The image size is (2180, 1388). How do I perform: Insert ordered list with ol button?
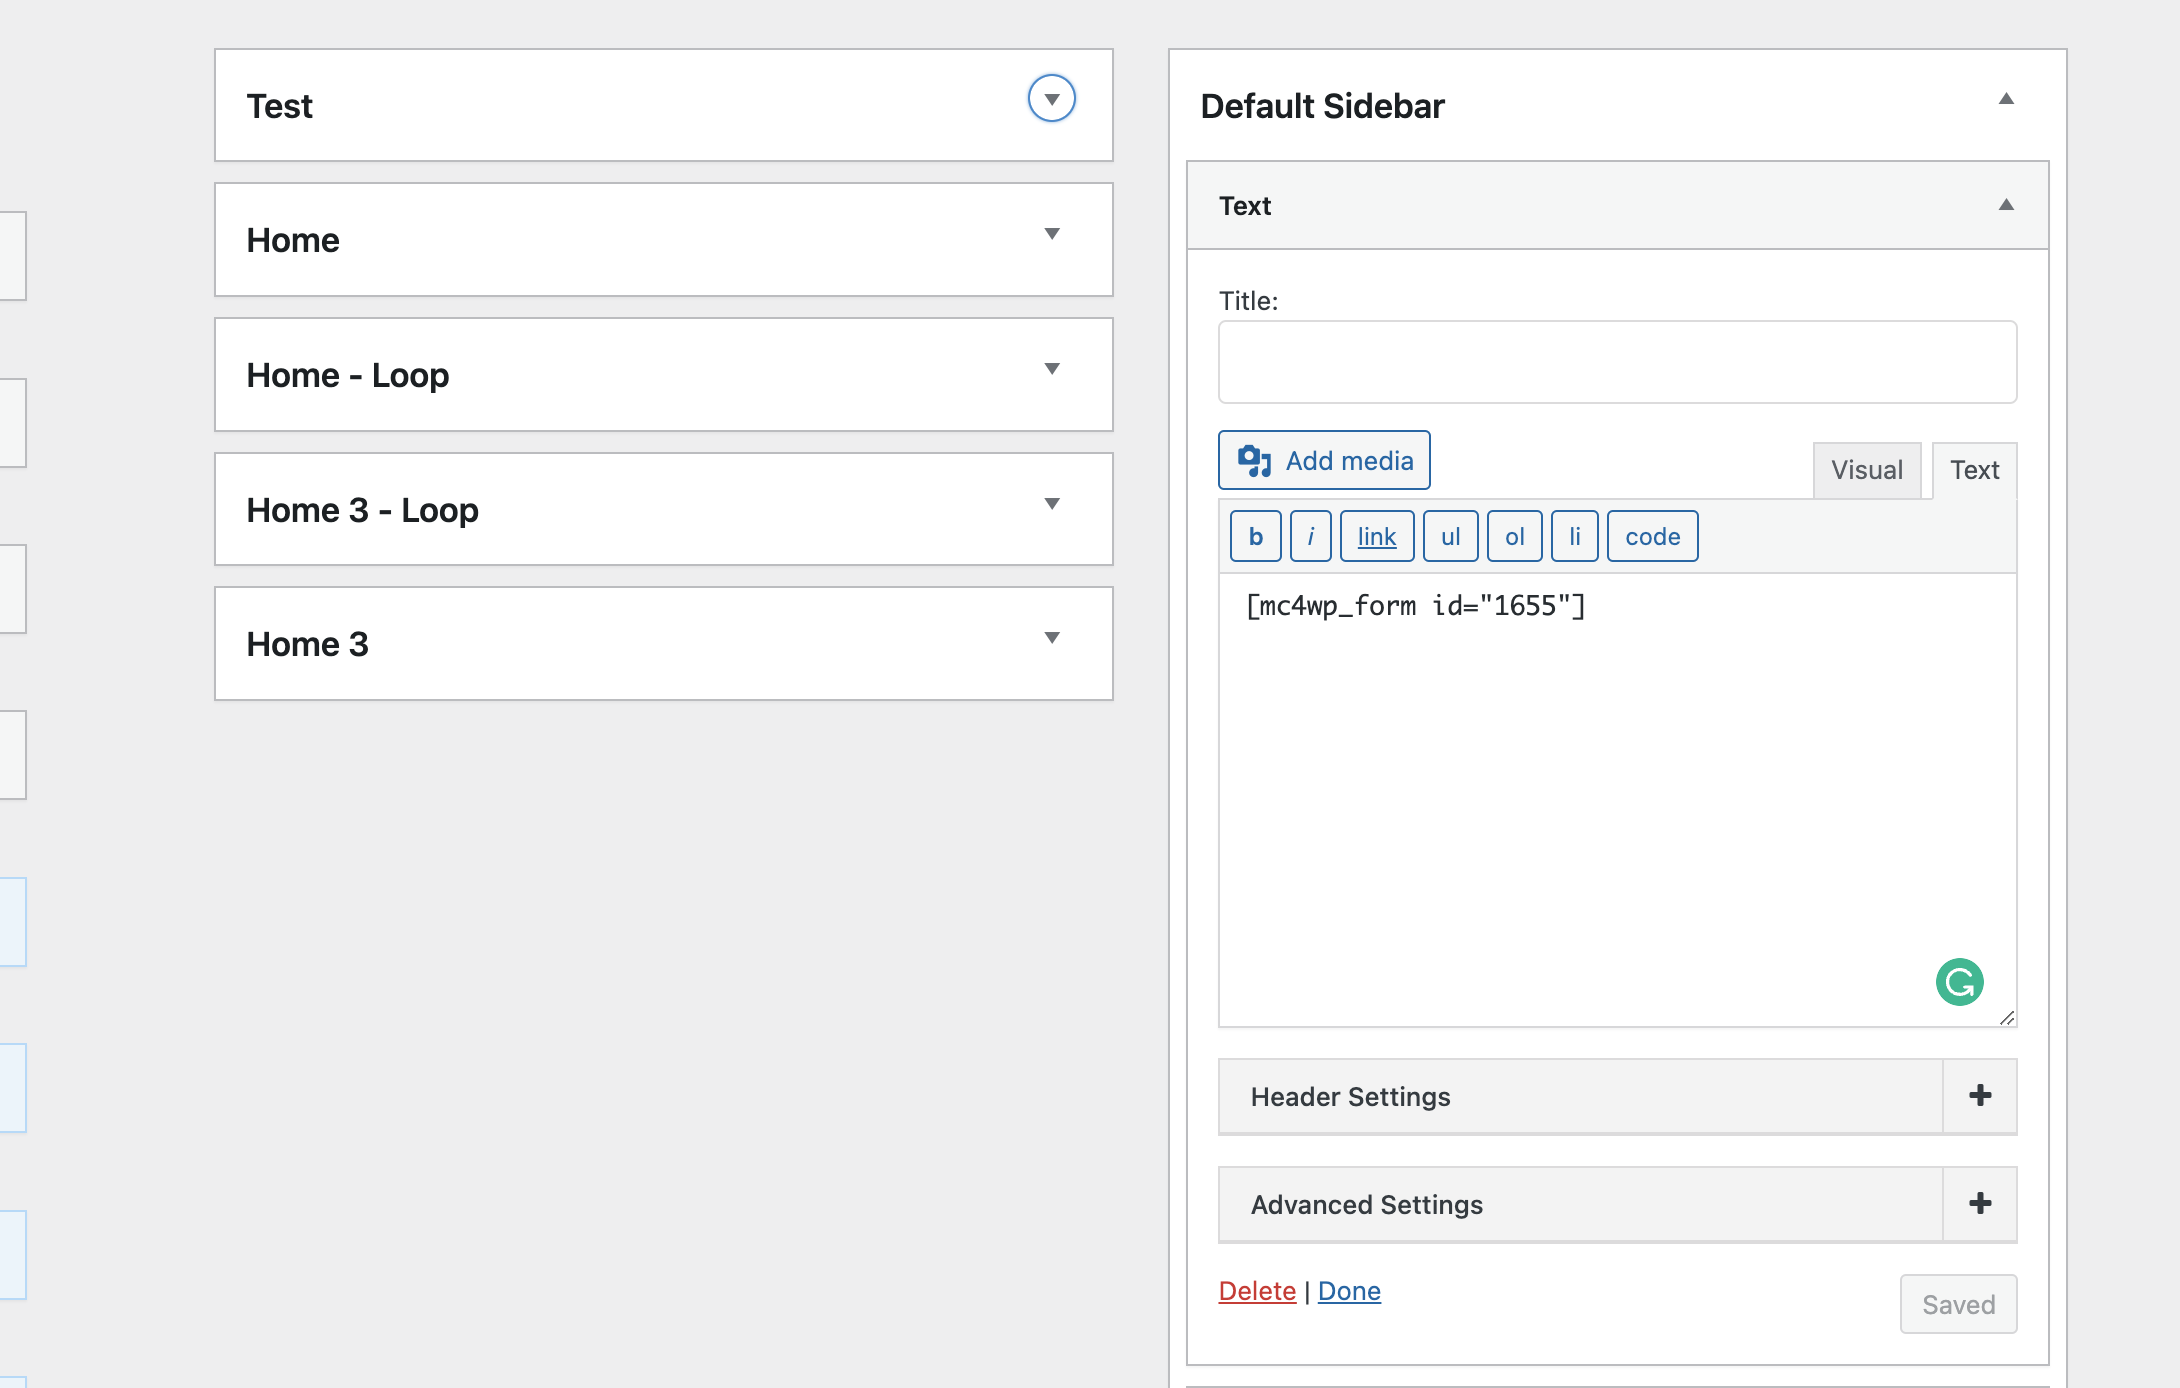point(1515,536)
